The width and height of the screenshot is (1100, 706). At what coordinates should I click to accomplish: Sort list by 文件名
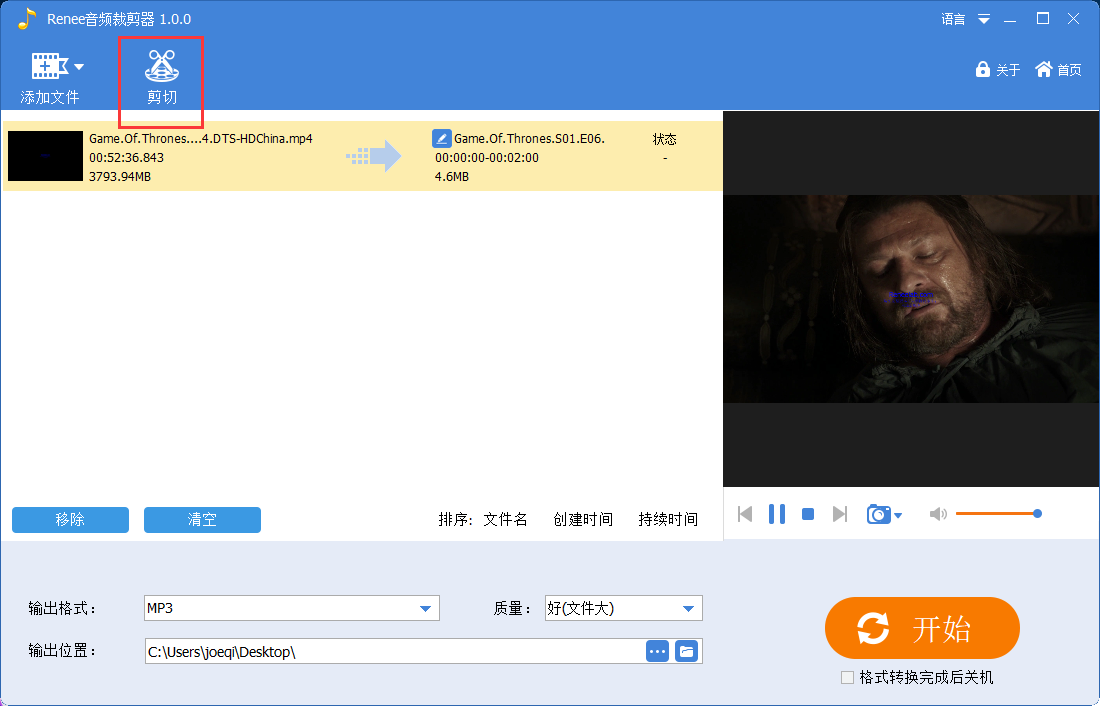(x=505, y=519)
